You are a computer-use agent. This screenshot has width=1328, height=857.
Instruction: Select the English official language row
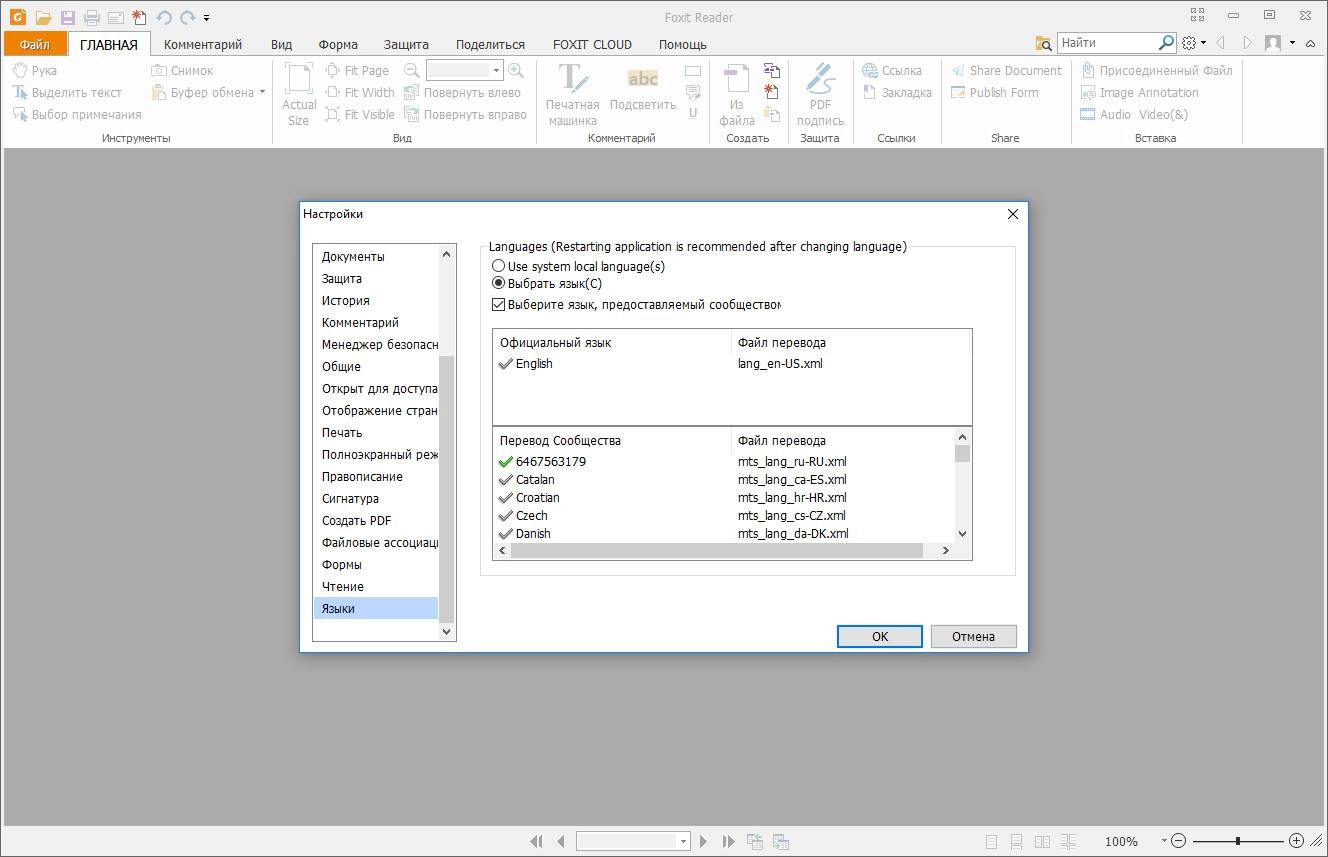click(732, 364)
